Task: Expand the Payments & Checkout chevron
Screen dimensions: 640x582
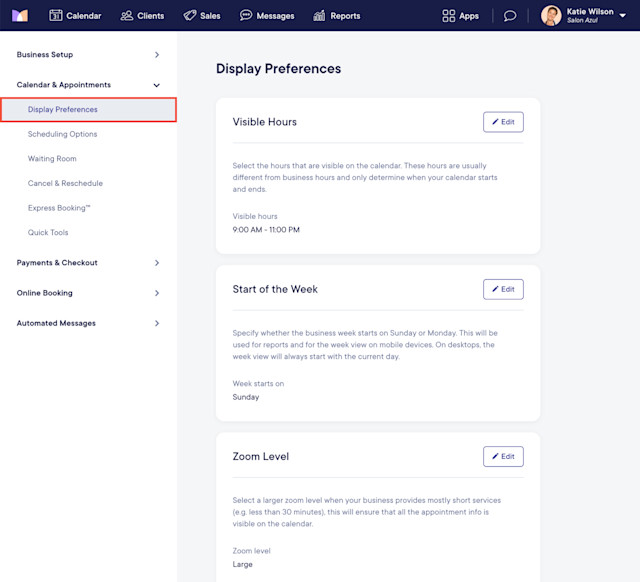Action: tap(157, 263)
